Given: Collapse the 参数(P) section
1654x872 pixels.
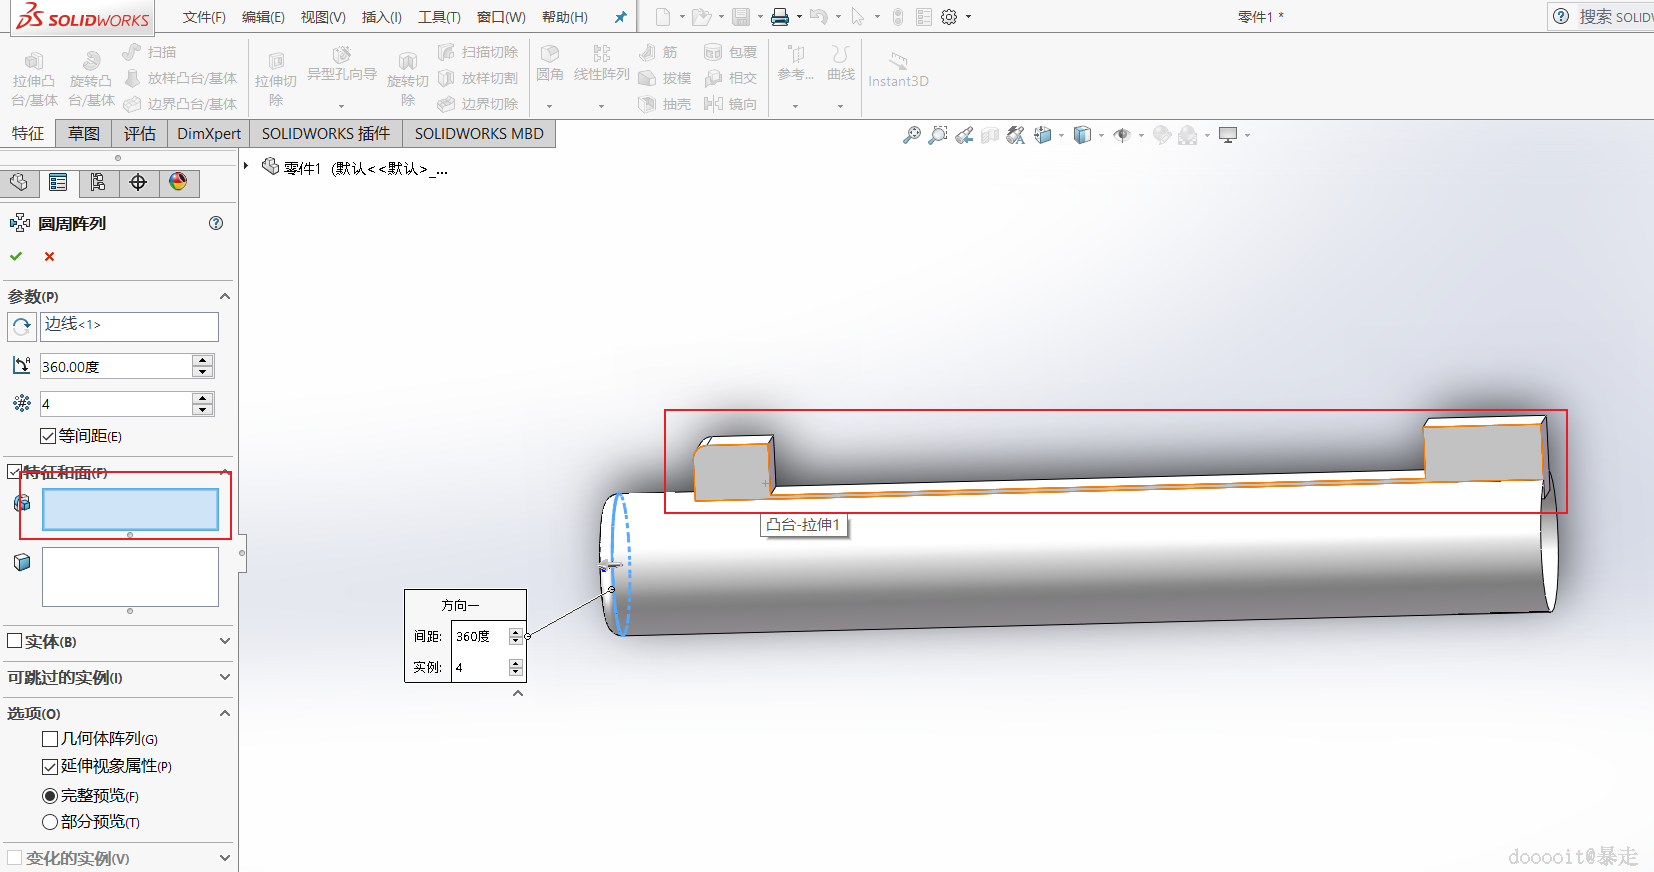Looking at the screenshot, I should point(224,296).
